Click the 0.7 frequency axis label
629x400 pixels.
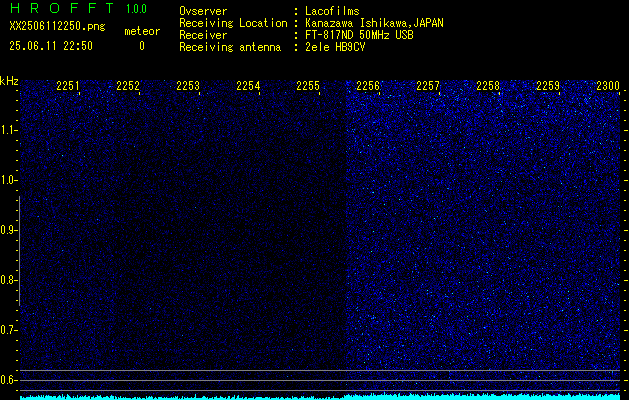point(7,330)
